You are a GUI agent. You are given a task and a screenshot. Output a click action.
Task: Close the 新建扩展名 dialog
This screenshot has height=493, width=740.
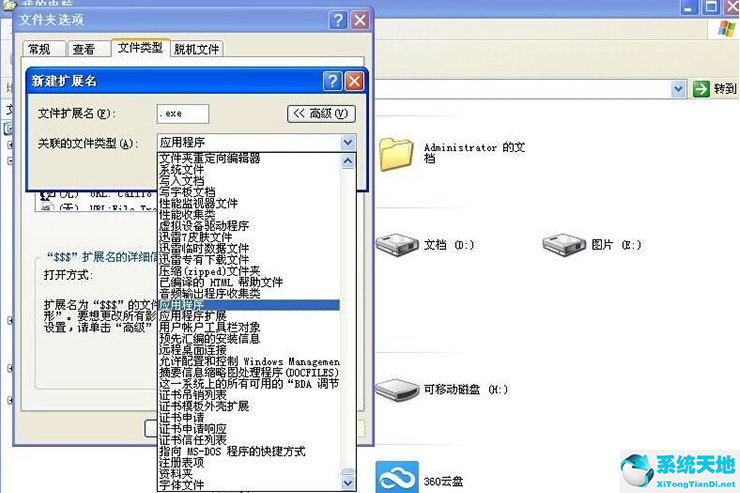tap(354, 81)
